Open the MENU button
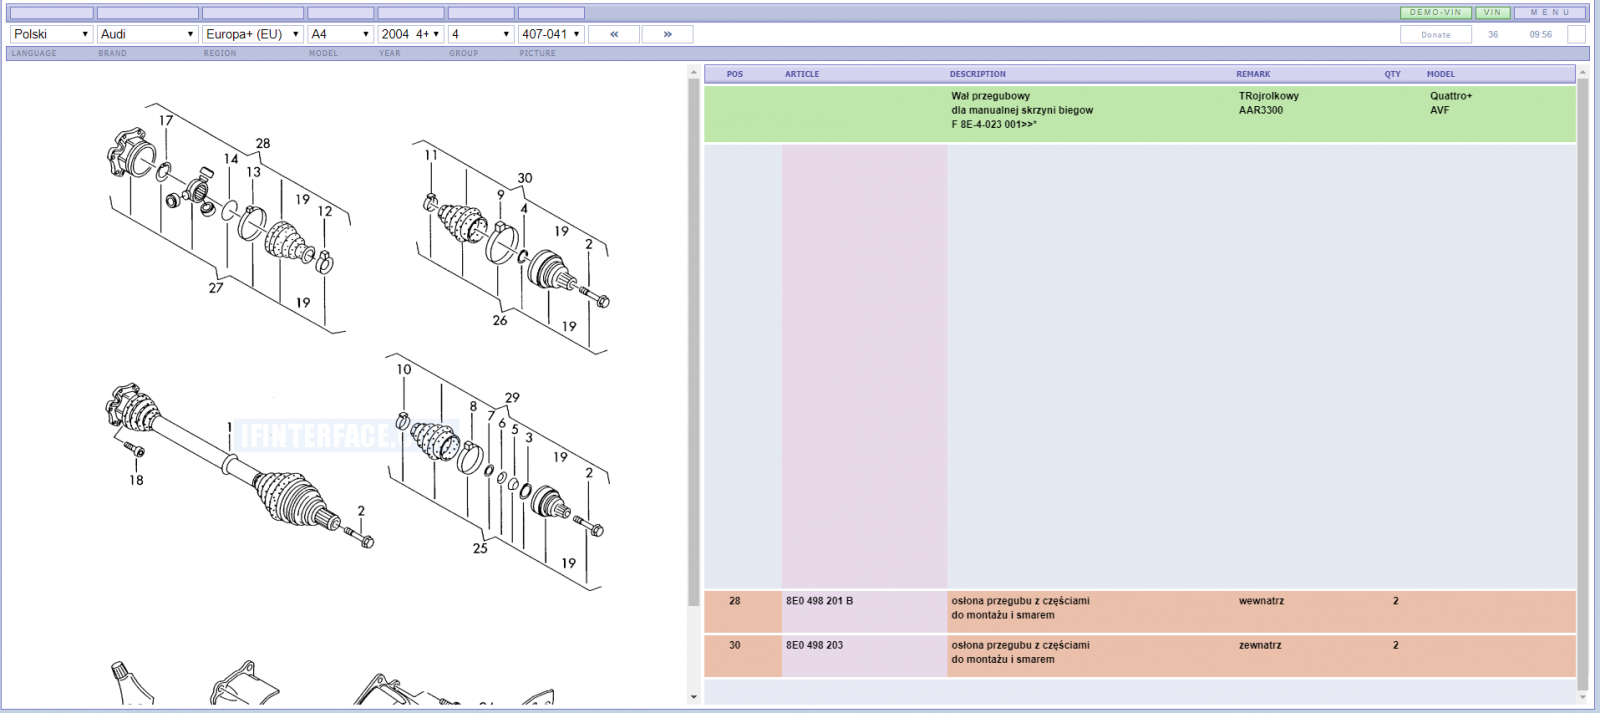Viewport: 1600px width, 713px height. pos(1550,13)
